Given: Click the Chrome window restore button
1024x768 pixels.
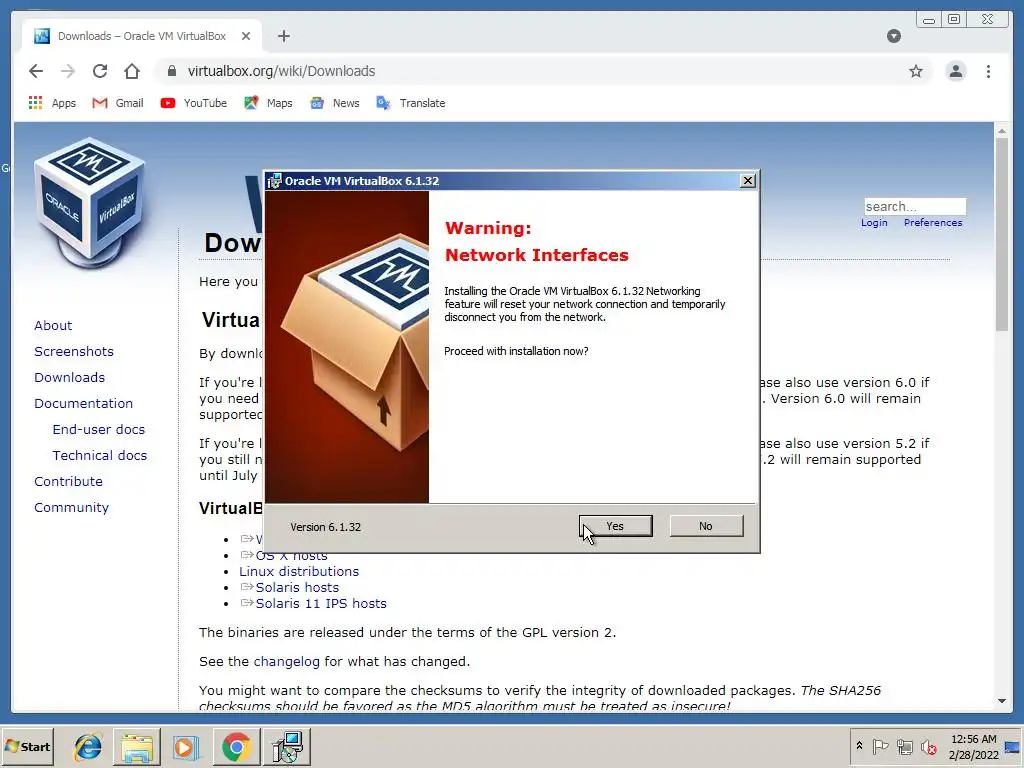Looking at the screenshot, I should 954,20.
